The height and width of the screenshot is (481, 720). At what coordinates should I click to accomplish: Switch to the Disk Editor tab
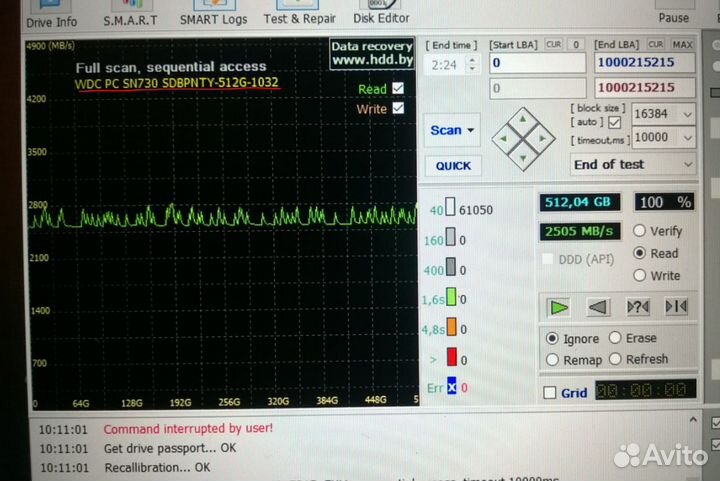380,17
